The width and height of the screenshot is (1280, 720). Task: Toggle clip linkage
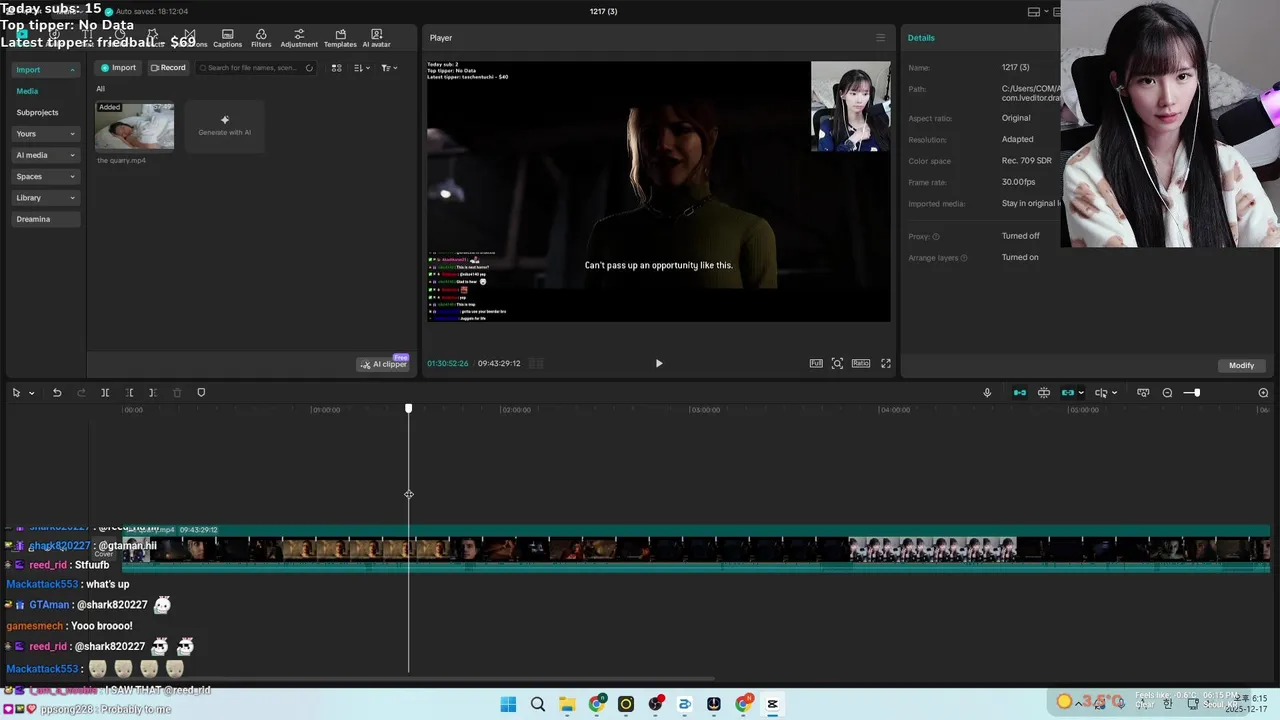[x=1067, y=393]
